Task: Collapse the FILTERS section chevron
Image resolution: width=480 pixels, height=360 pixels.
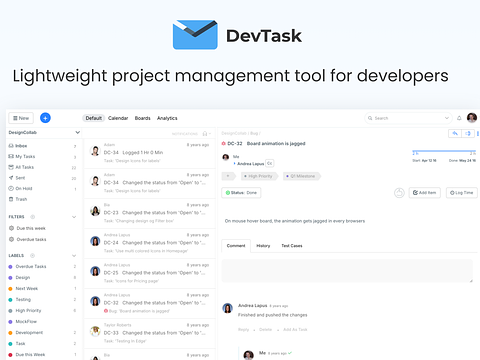Action: click(x=74, y=217)
